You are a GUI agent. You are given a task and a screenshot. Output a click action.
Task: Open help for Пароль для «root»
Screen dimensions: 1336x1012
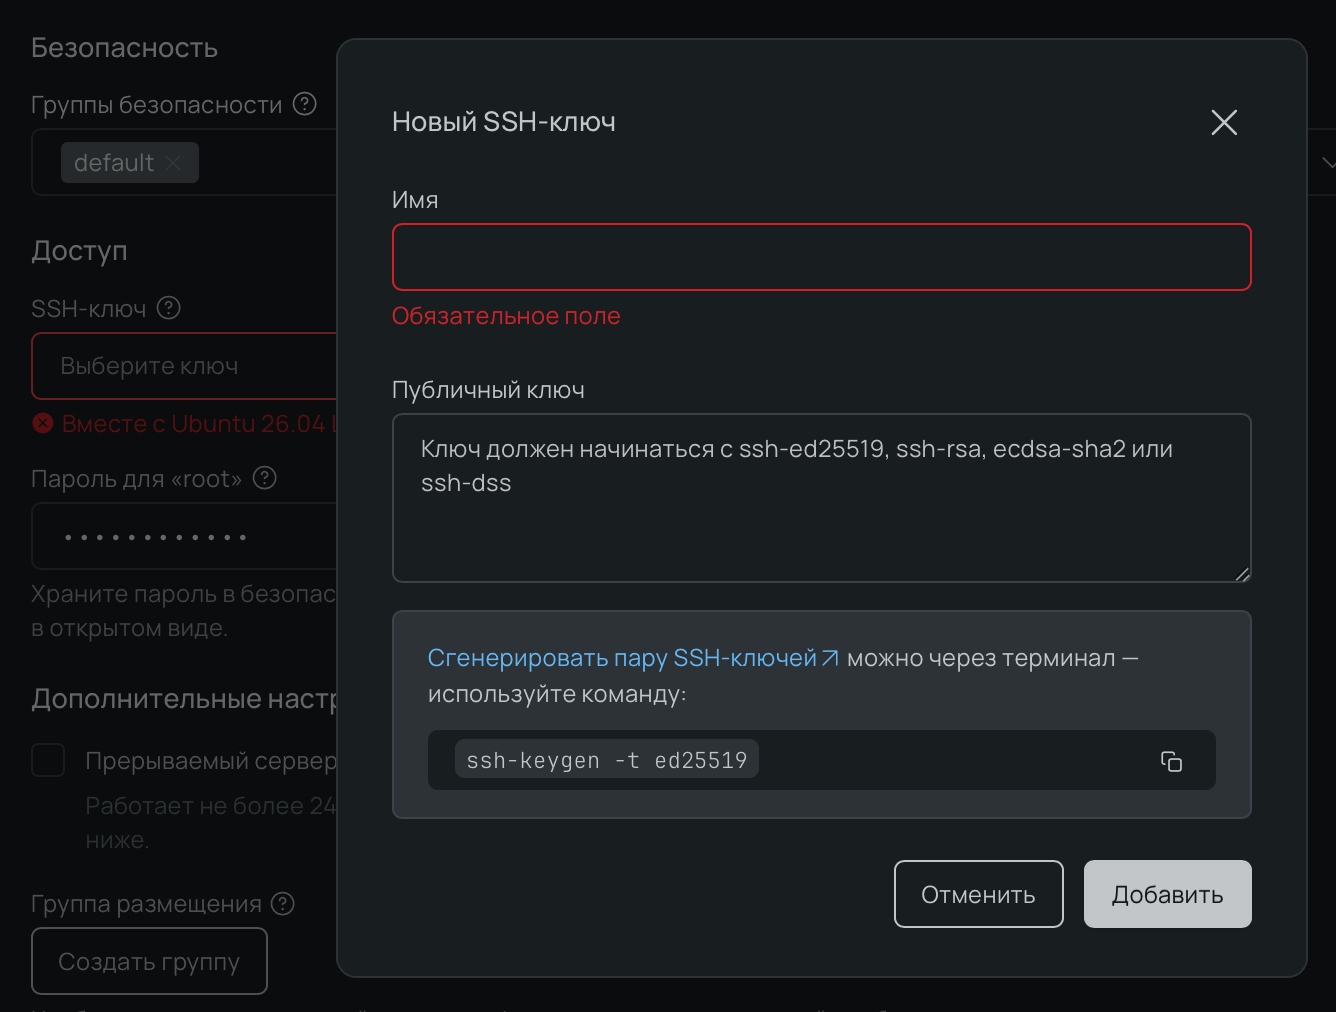tap(265, 478)
